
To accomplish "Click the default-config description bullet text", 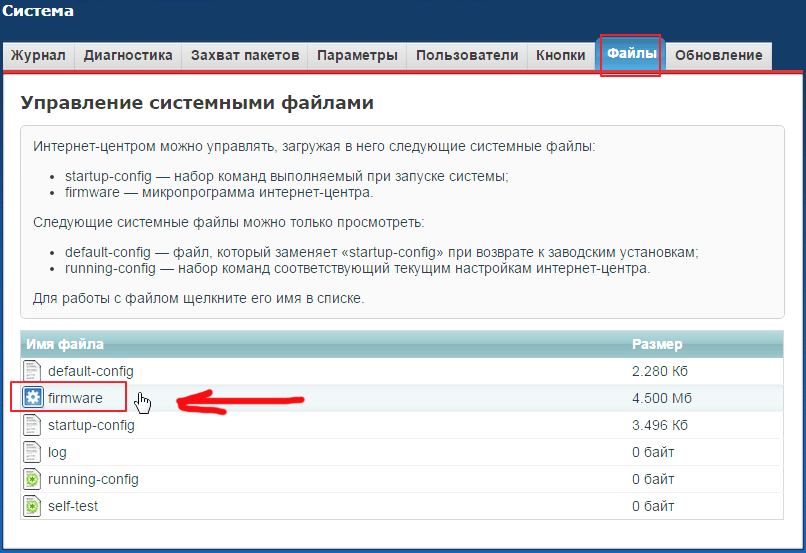I will click(381, 252).
